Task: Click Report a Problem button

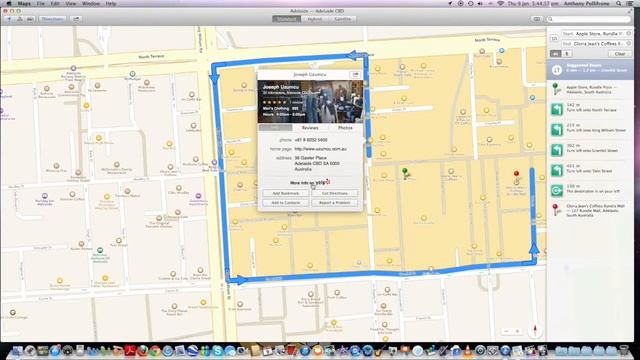Action: [334, 203]
